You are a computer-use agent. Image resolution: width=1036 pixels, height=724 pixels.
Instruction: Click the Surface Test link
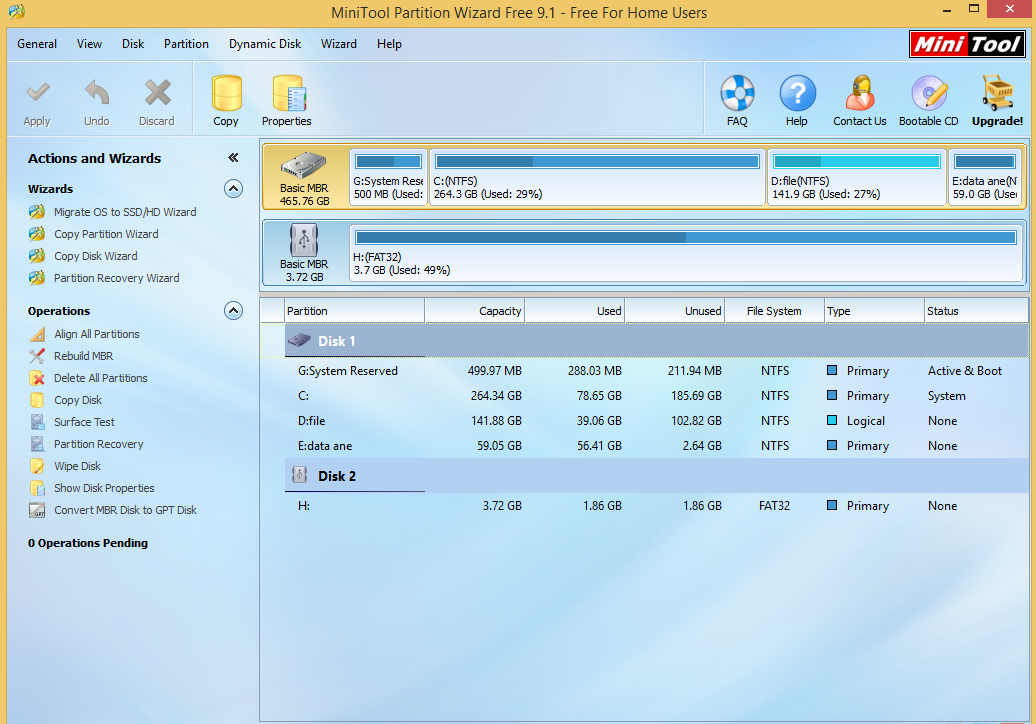[85, 422]
